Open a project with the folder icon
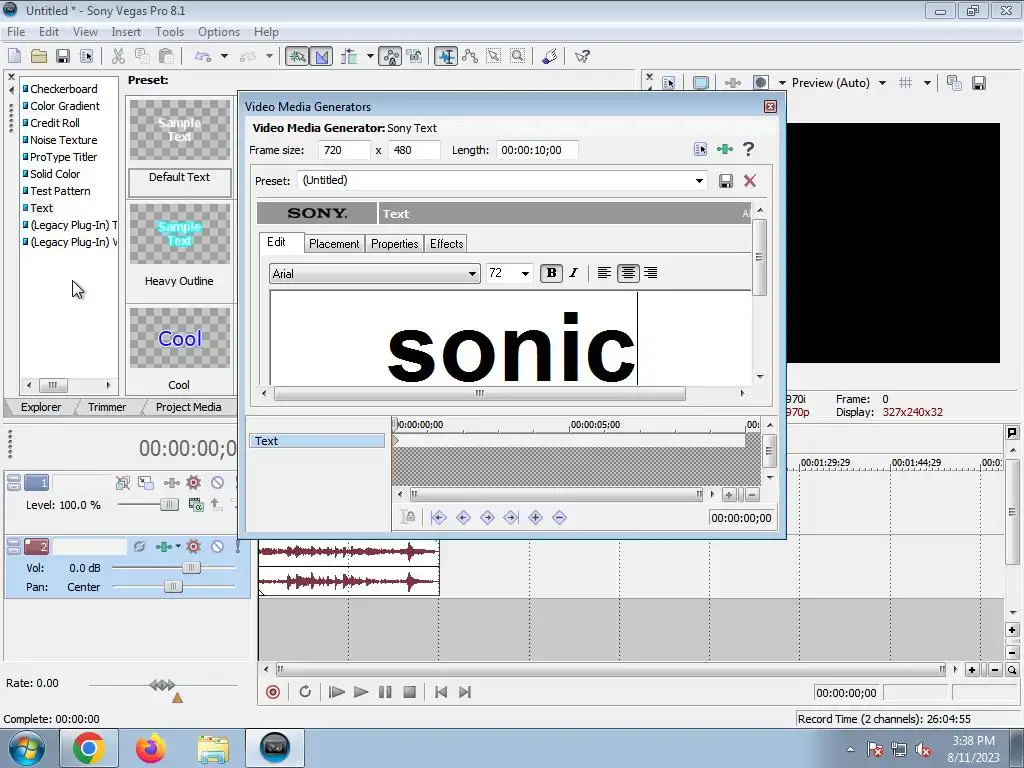Image resolution: width=1024 pixels, height=768 pixels. pyautogui.click(x=39, y=56)
